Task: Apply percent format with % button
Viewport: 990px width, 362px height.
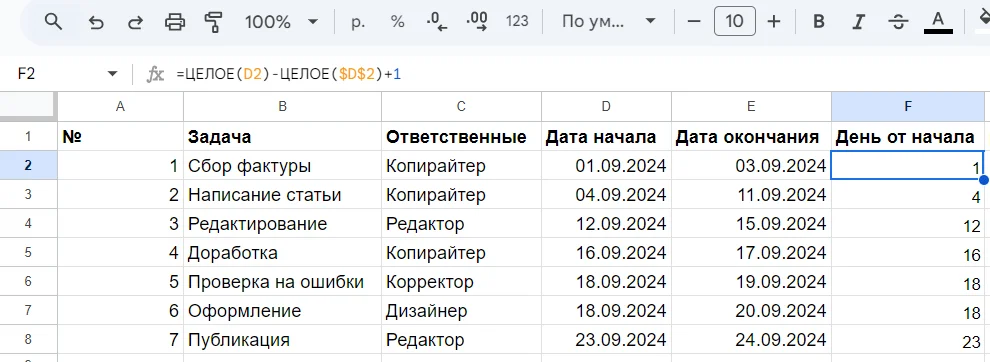Action: pyautogui.click(x=397, y=22)
